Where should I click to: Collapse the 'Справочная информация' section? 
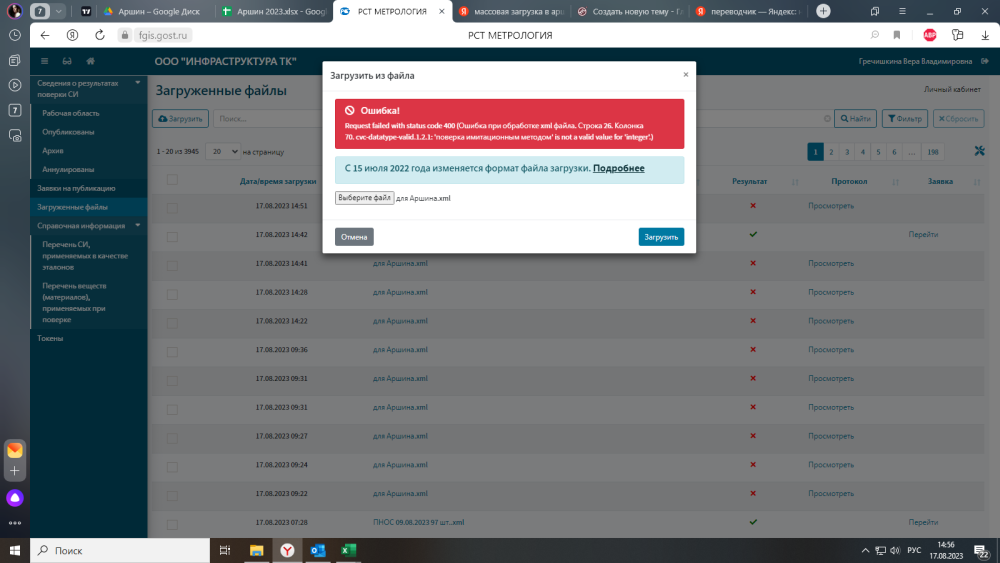[x=137, y=226]
